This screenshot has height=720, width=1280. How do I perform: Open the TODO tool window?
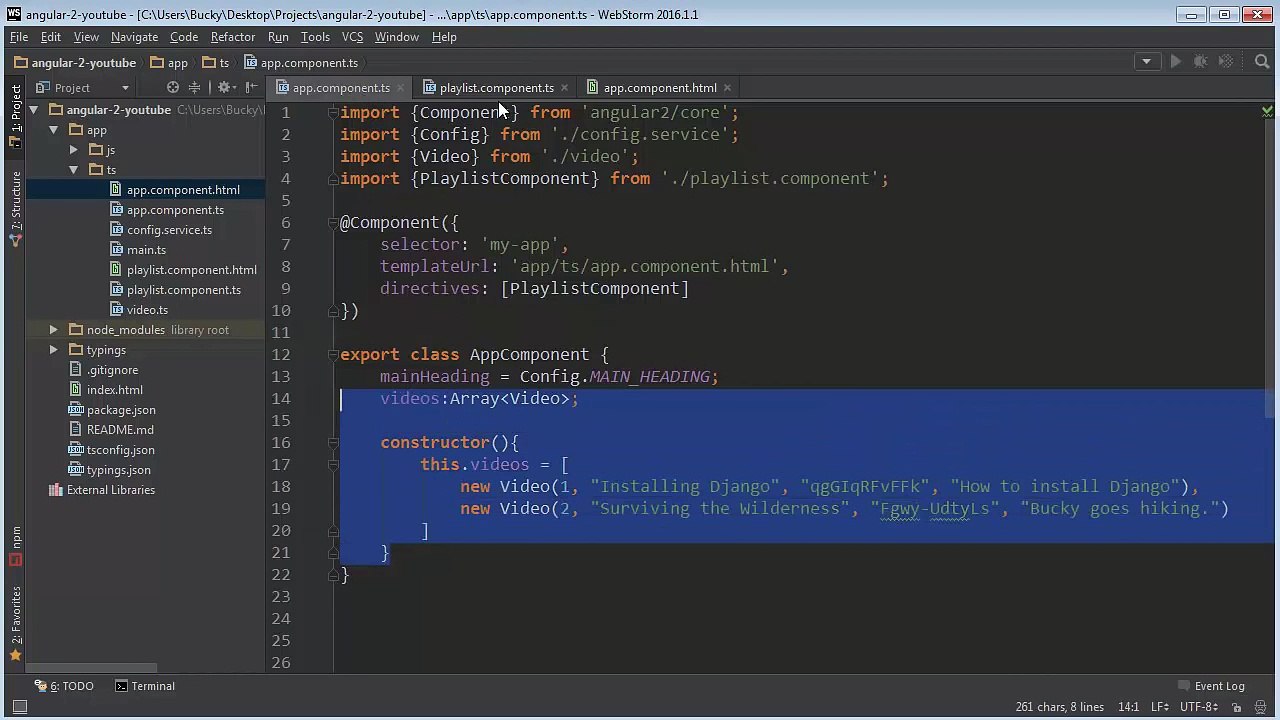[65, 686]
